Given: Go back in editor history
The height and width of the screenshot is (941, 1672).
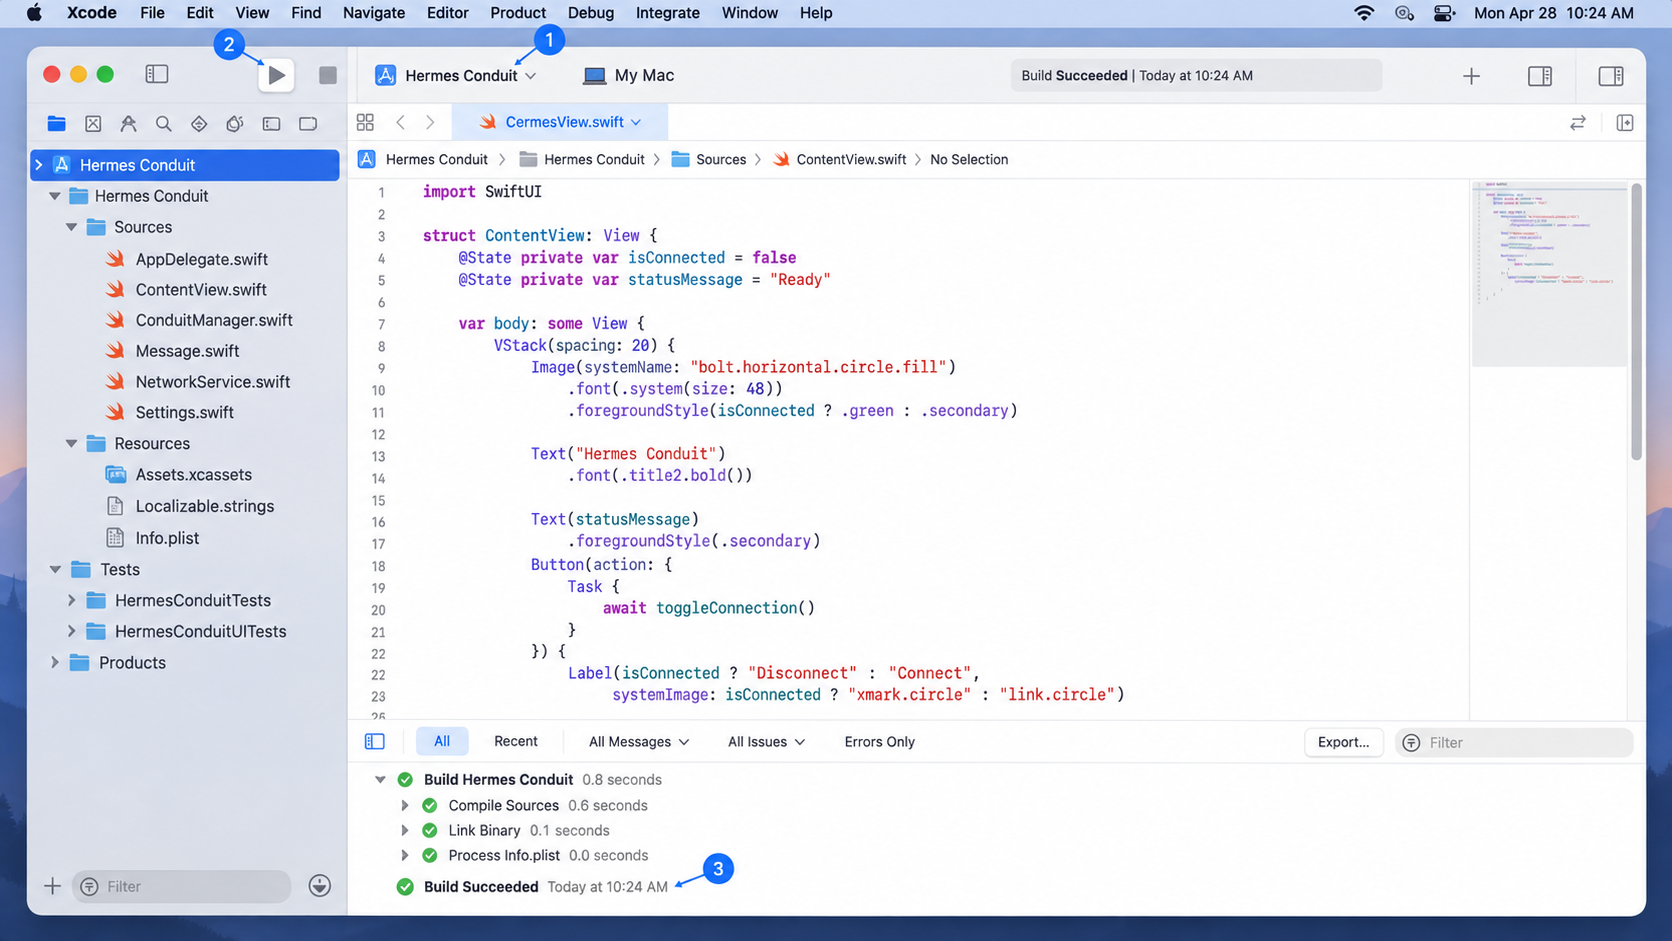Looking at the screenshot, I should point(400,122).
